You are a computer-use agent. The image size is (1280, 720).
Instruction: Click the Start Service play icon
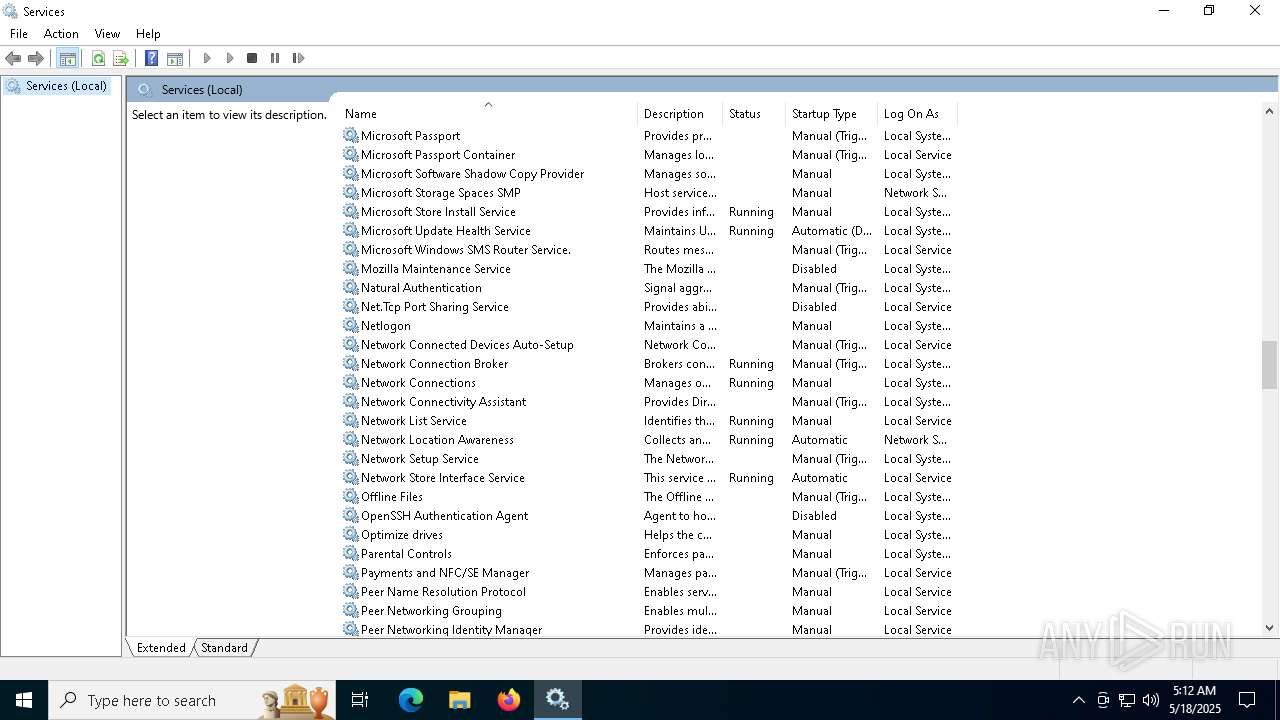207,59
